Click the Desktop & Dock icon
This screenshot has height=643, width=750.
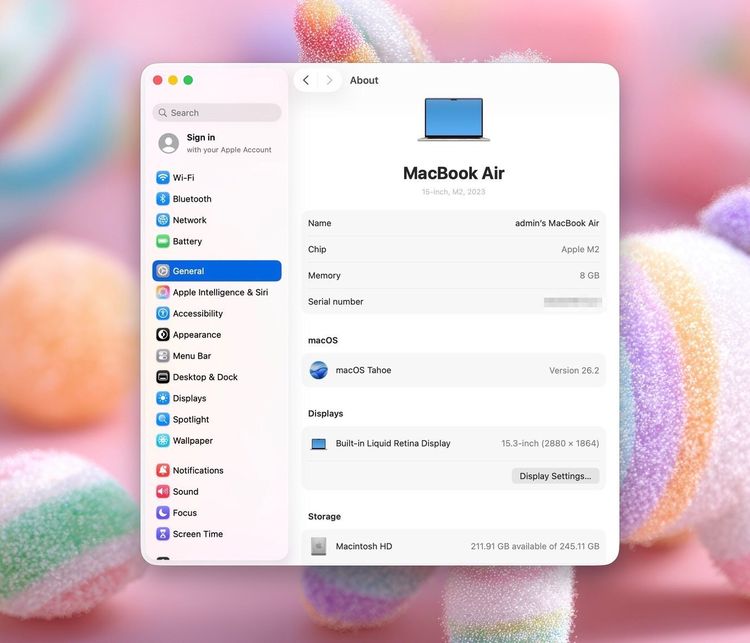(163, 377)
